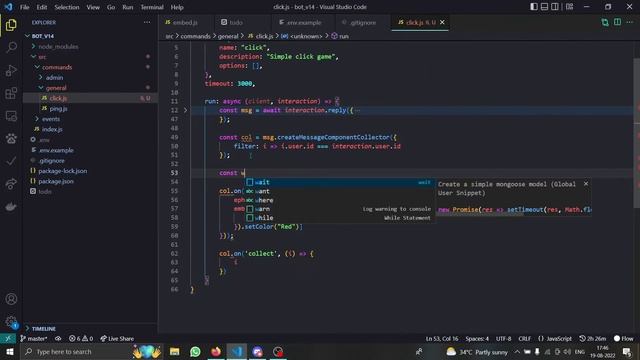The image size is (640, 360).
Task: Open File Explorer from the taskbar
Action: [x=174, y=351]
